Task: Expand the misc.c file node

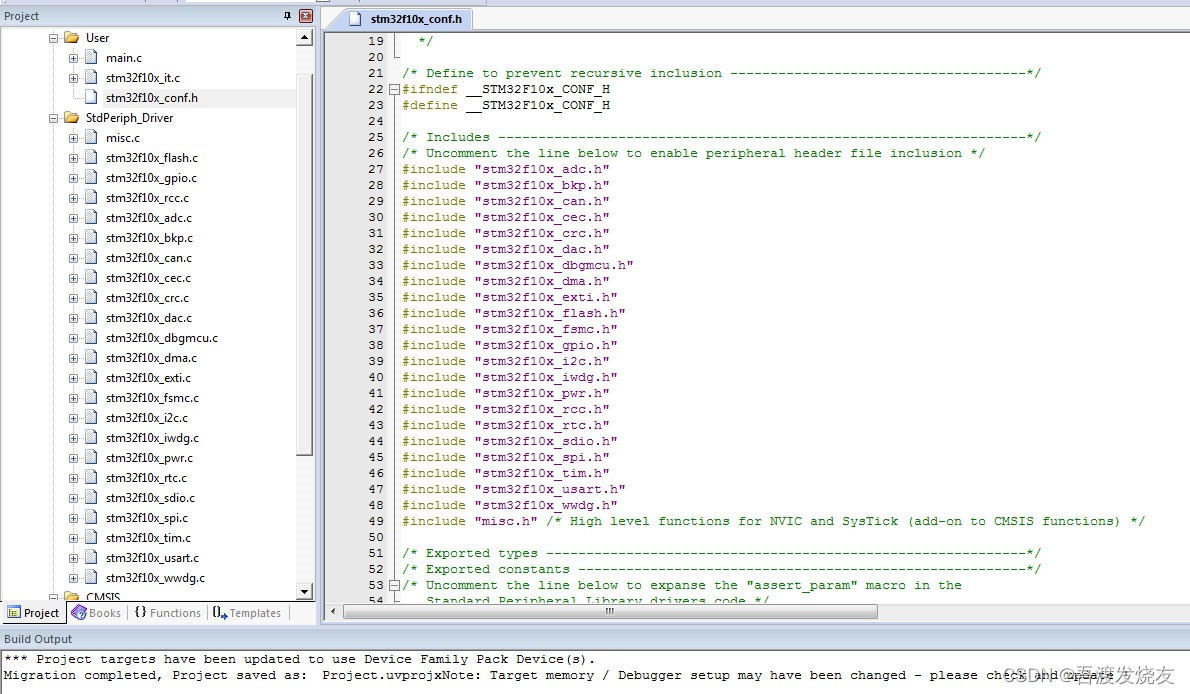Action: pos(73,138)
